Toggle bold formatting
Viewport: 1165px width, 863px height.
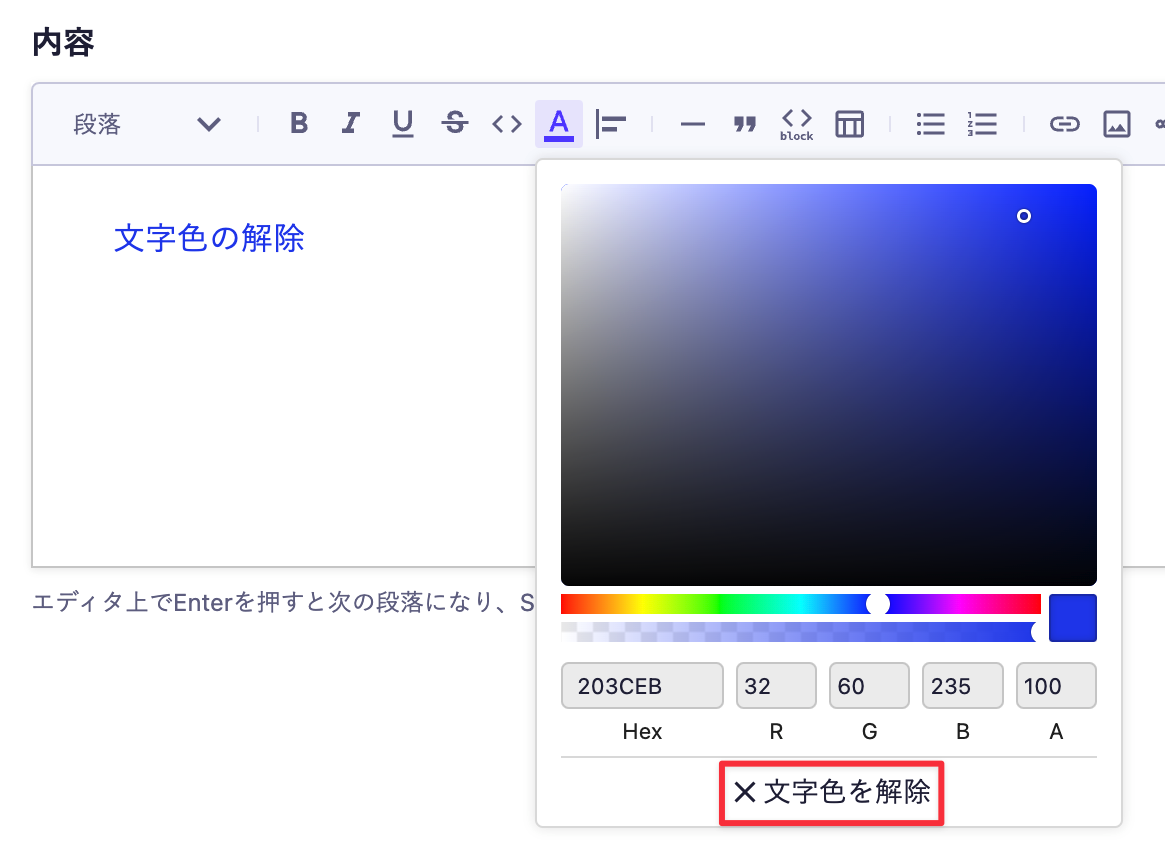click(x=298, y=123)
